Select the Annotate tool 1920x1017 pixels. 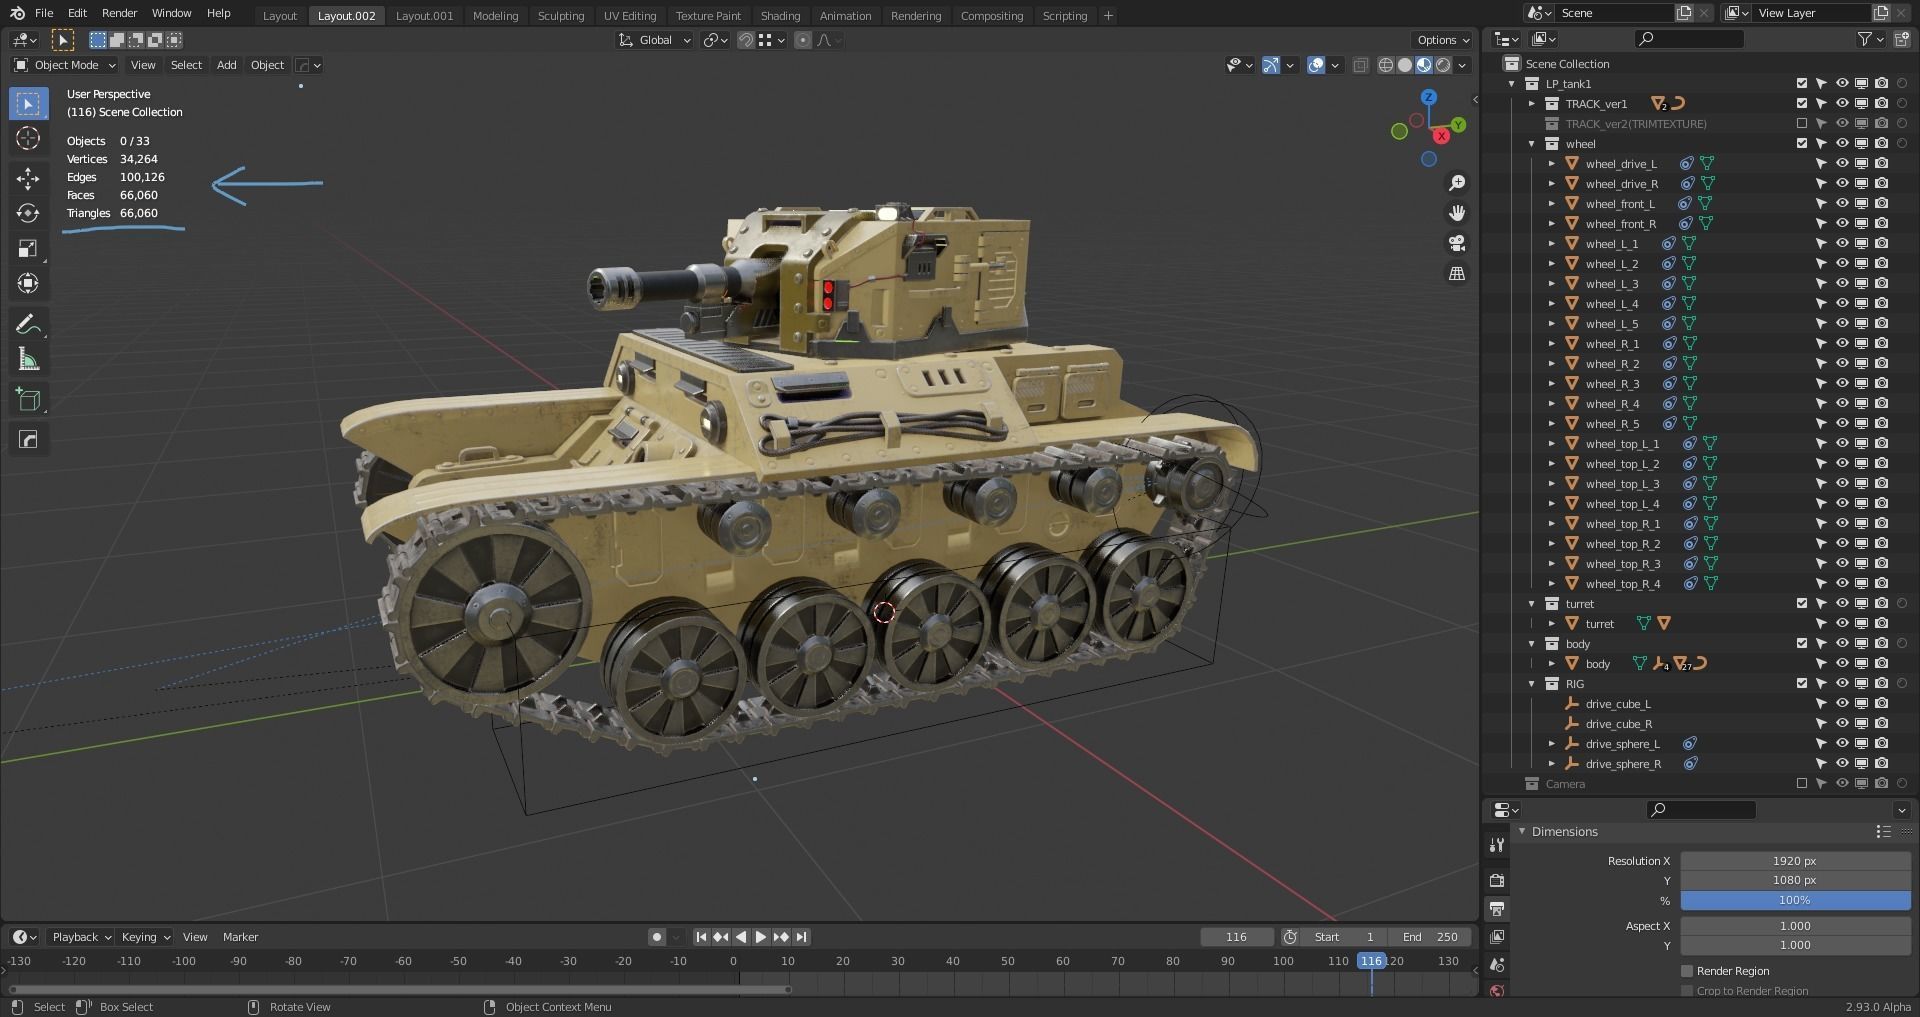tap(28, 324)
